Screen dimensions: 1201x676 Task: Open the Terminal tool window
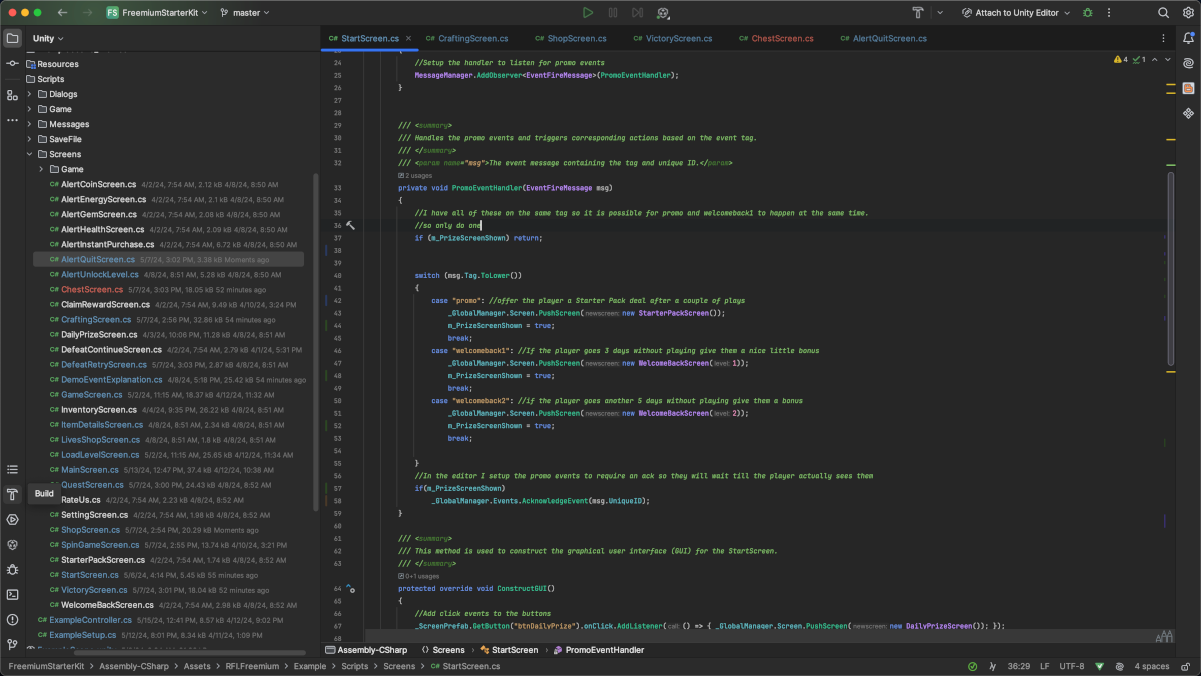(12, 594)
